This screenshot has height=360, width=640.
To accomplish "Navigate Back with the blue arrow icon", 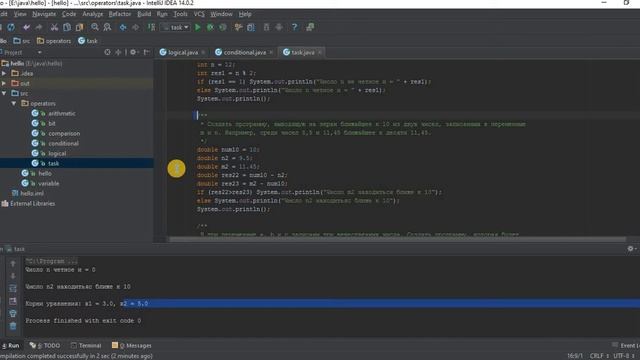I will click(x=123, y=27).
